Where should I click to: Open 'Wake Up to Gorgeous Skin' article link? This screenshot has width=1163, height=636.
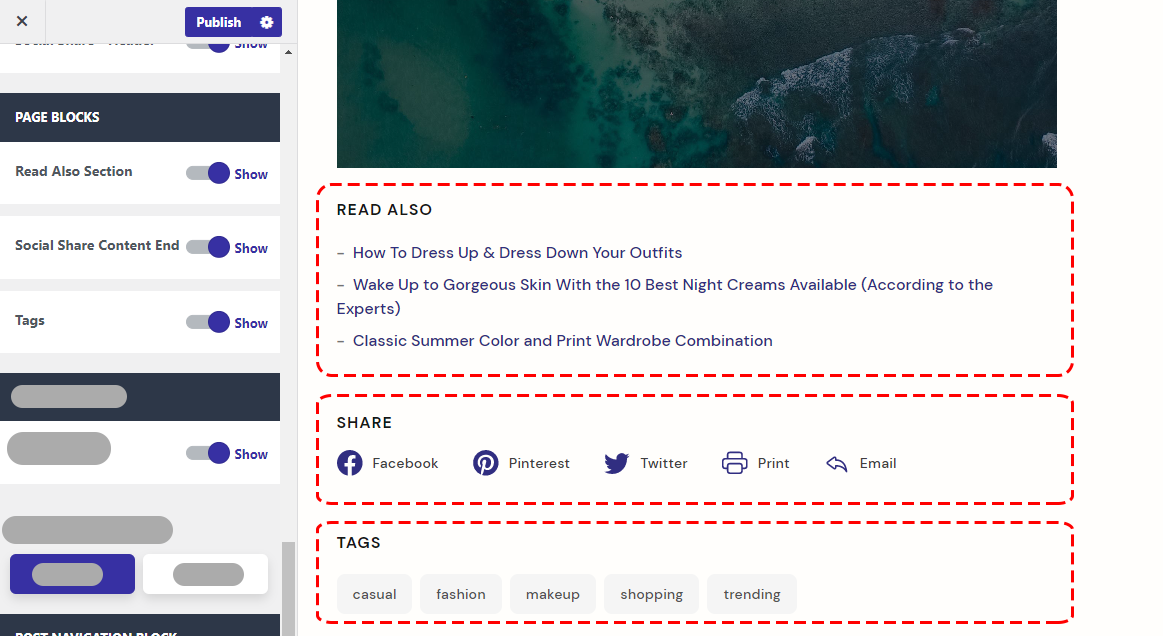(665, 296)
